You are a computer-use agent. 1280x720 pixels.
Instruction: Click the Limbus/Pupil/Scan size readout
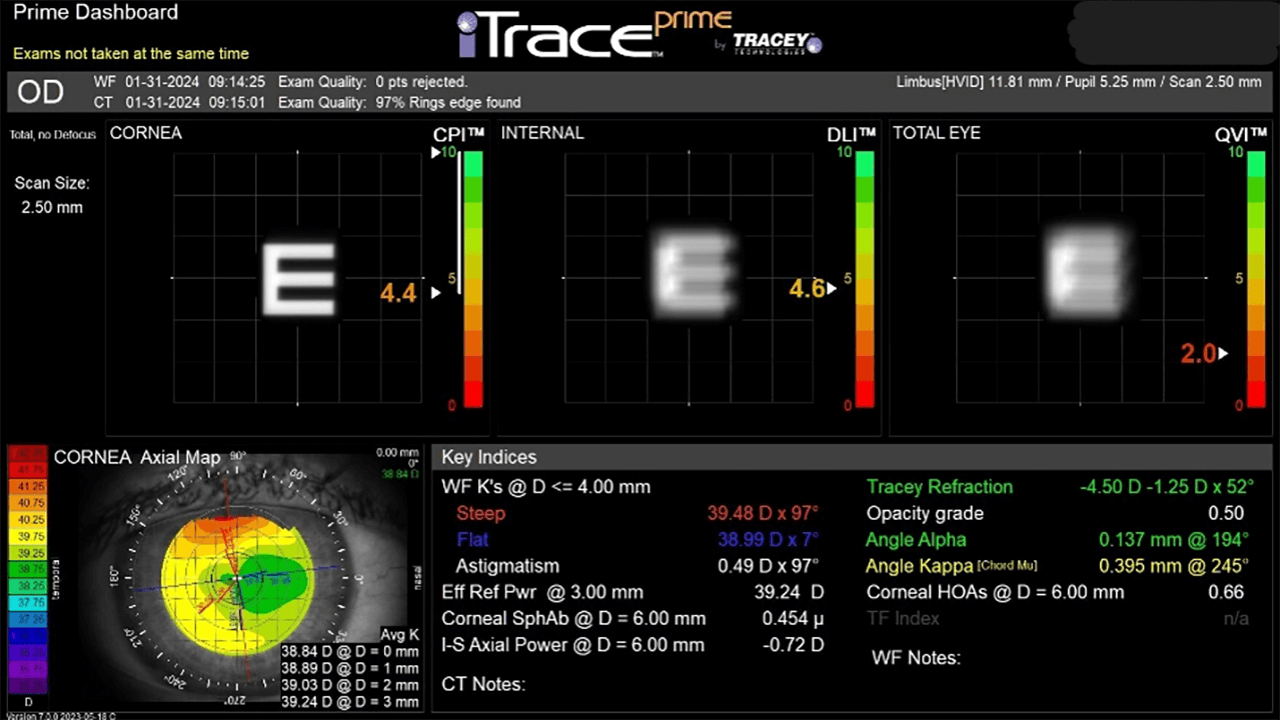click(x=1079, y=82)
